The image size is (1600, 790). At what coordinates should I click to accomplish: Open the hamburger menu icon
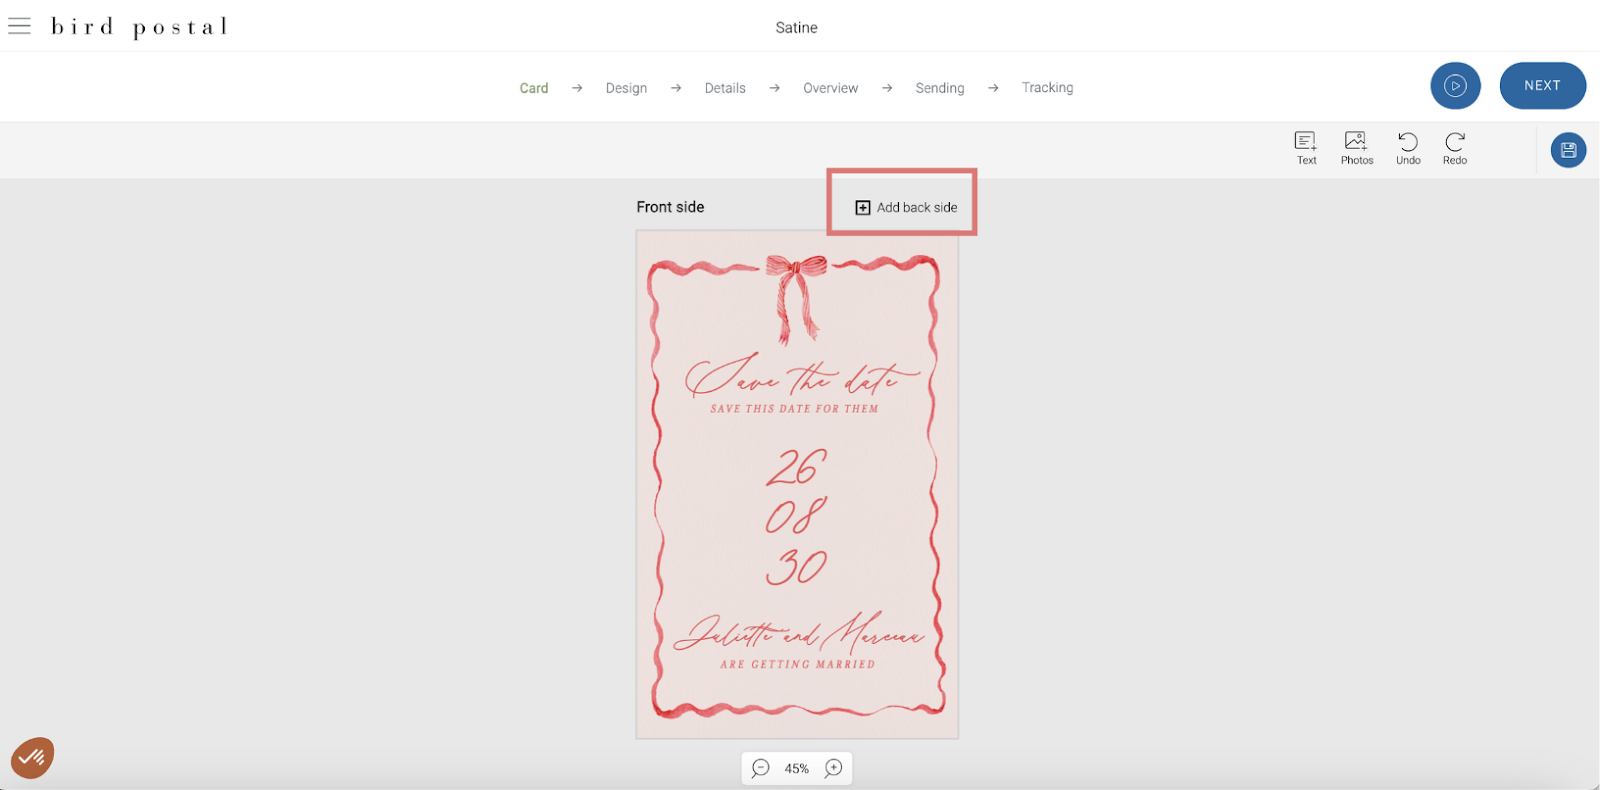[19, 26]
